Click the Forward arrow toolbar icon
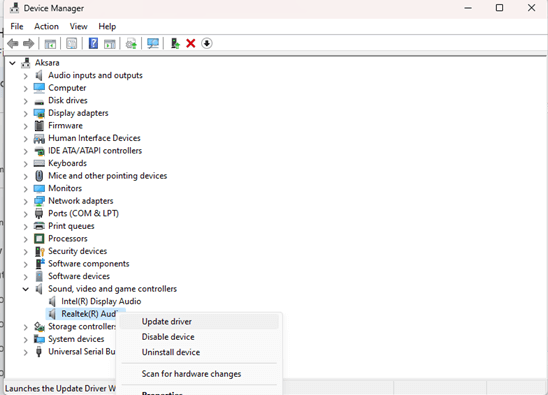The height and width of the screenshot is (395, 548). 29,44
